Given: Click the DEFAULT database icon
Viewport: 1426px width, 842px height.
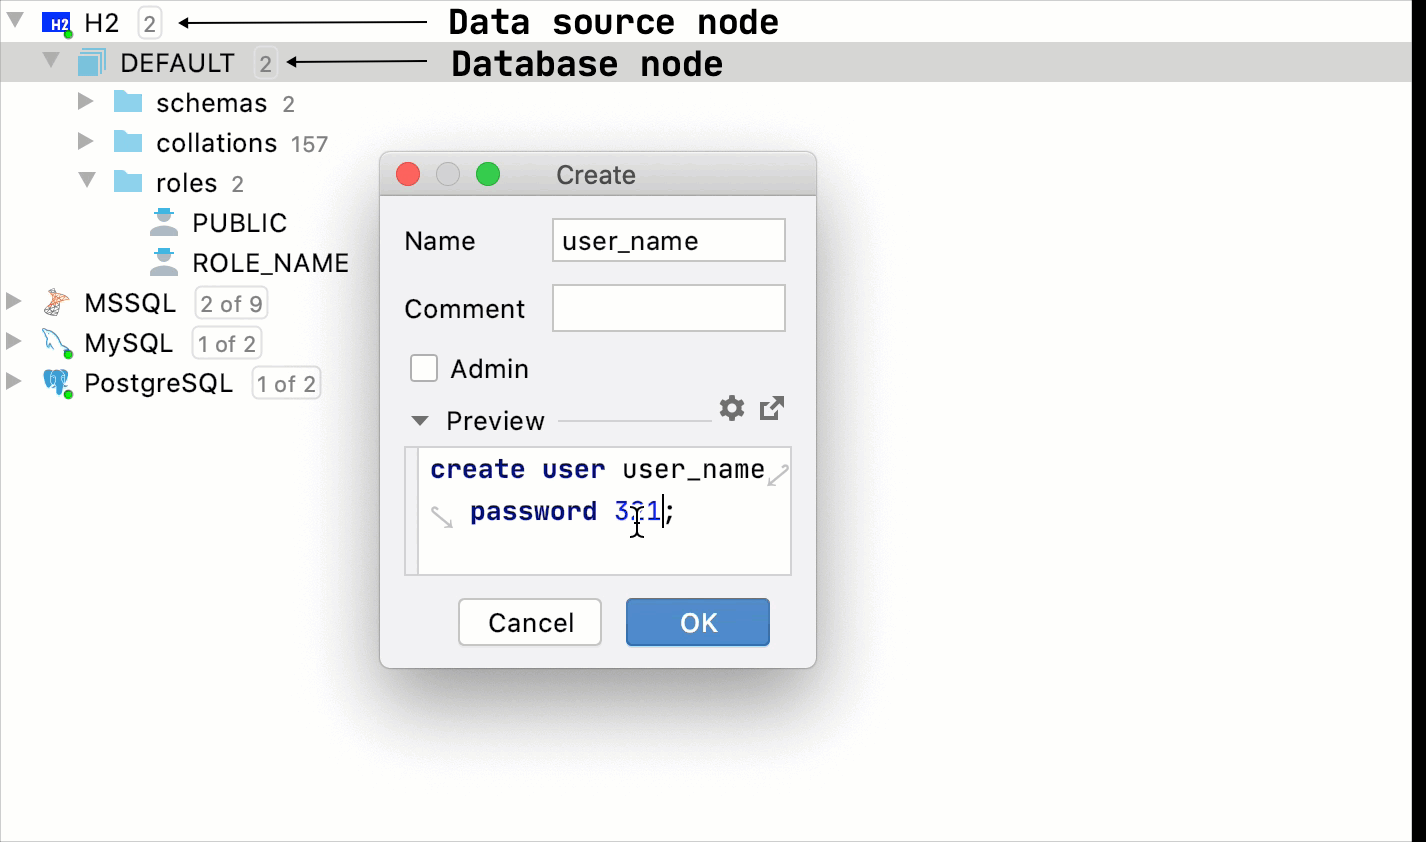Looking at the screenshot, I should 91,63.
